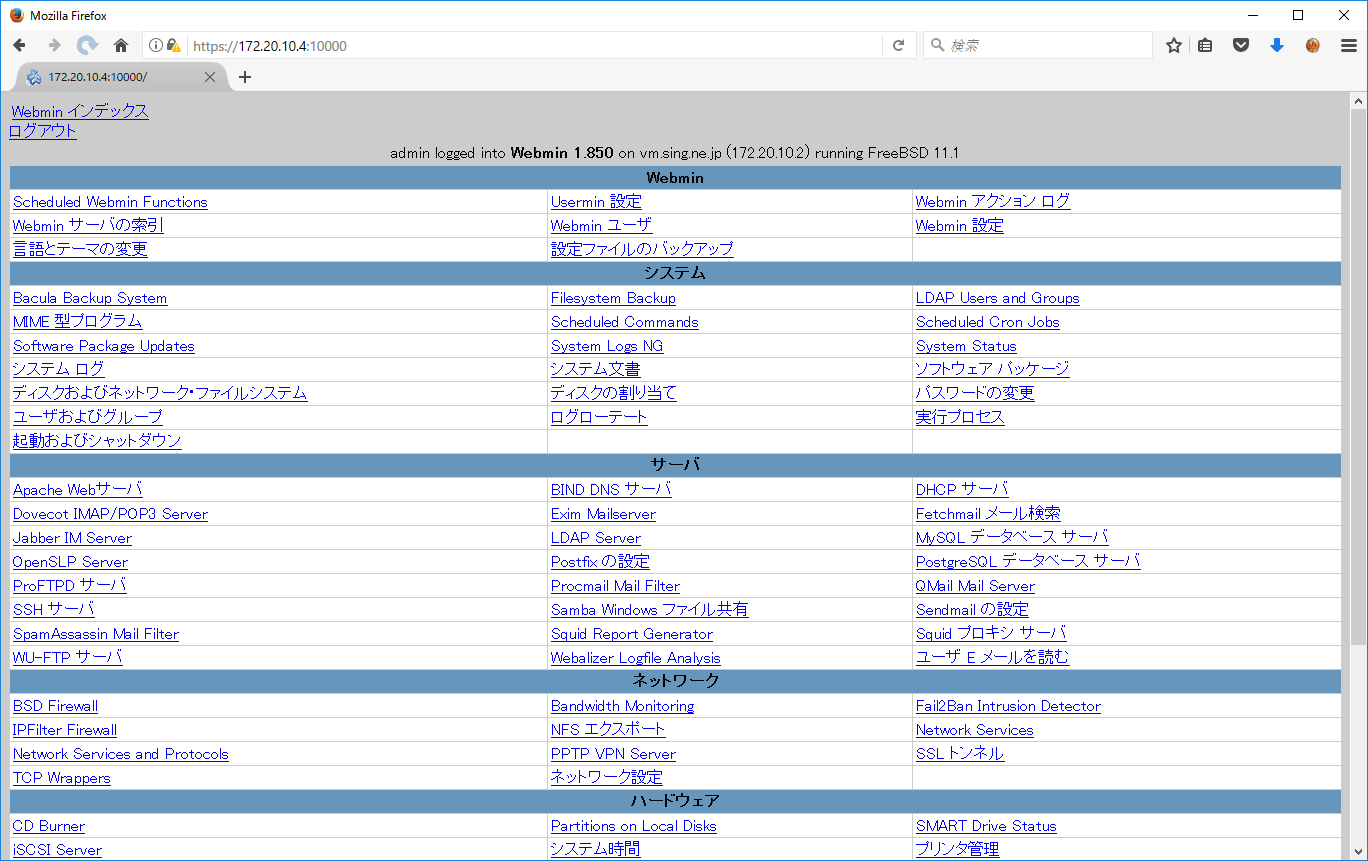
Task: Open SMART Drive Status link
Action: 986,826
